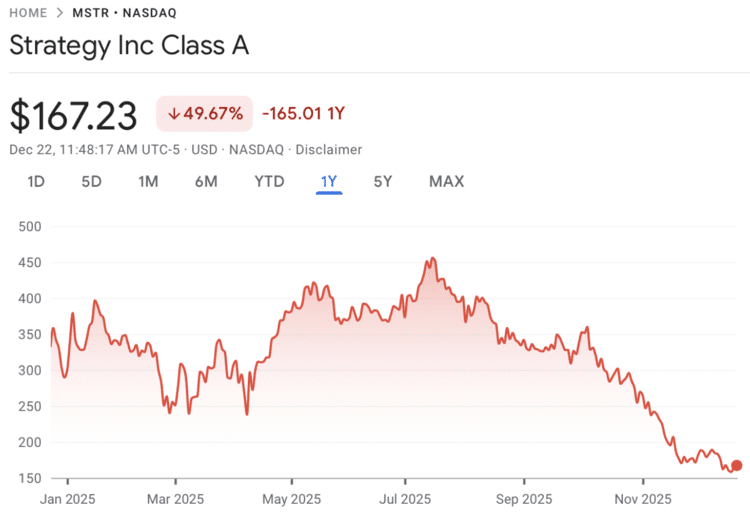750x519 pixels.
Task: Select the 5D range tab
Action: pyautogui.click(x=92, y=182)
